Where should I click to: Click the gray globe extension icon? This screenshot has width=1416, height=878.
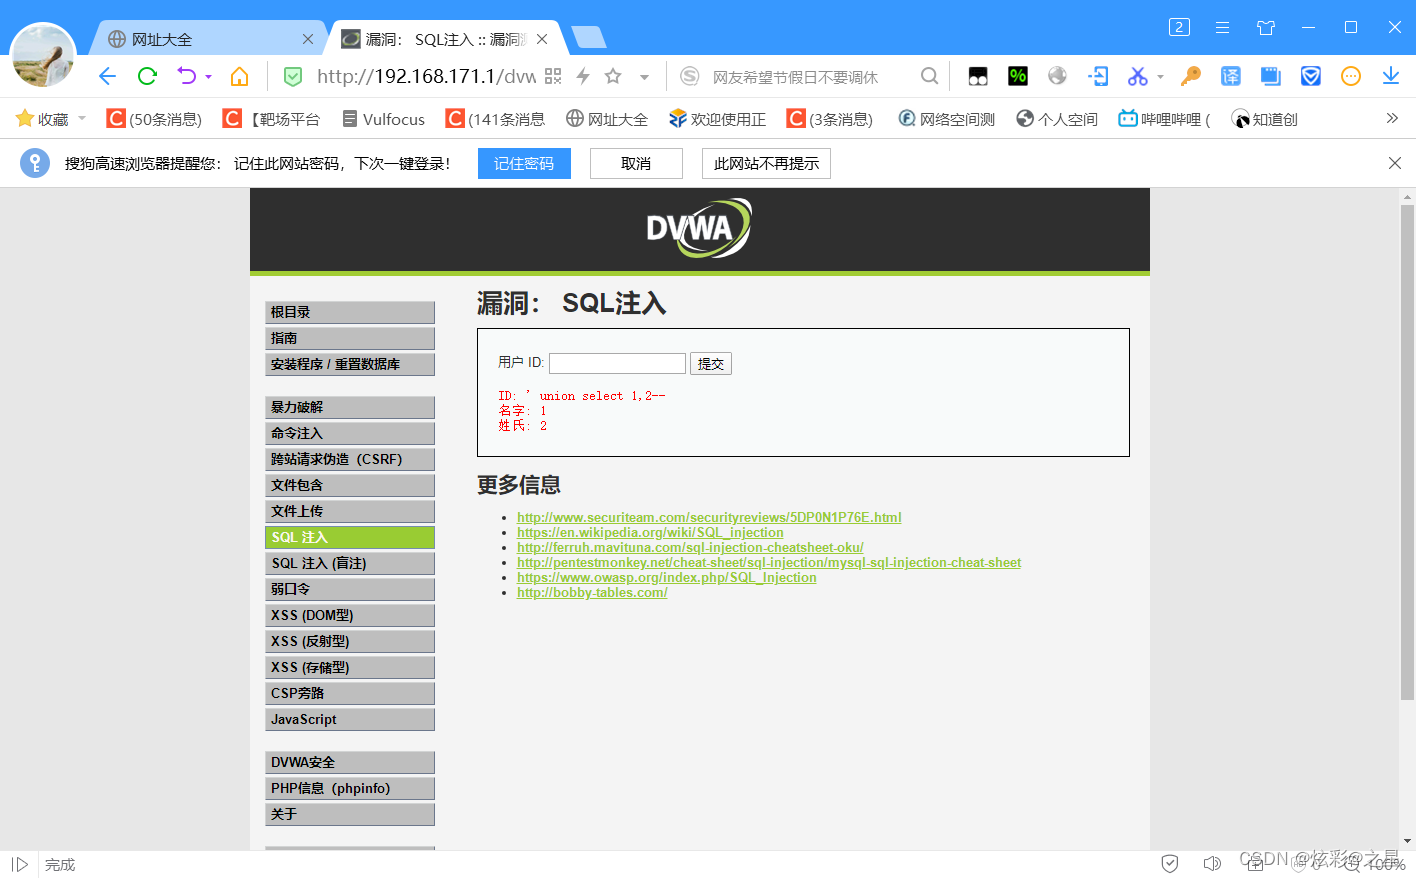tap(1057, 76)
